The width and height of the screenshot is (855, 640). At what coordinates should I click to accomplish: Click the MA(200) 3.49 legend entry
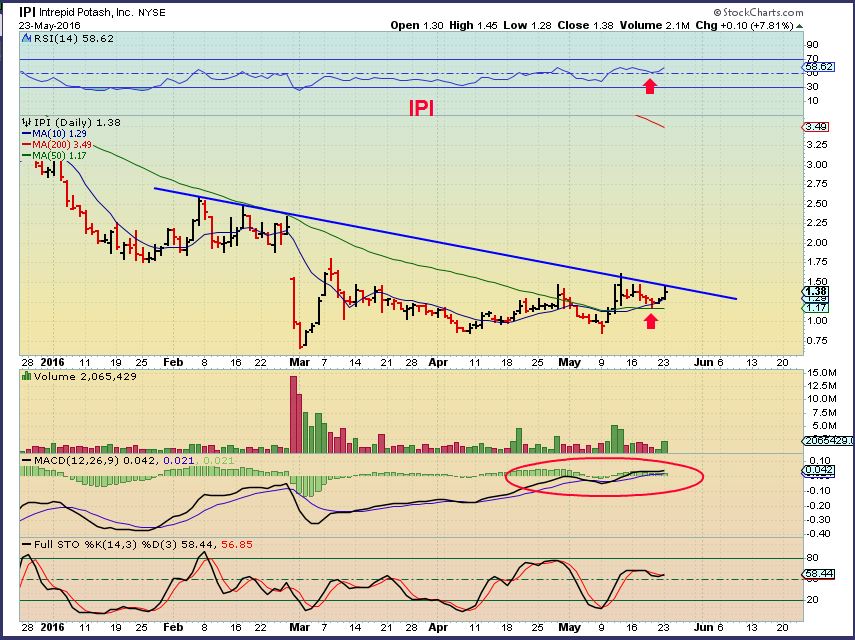(57, 144)
